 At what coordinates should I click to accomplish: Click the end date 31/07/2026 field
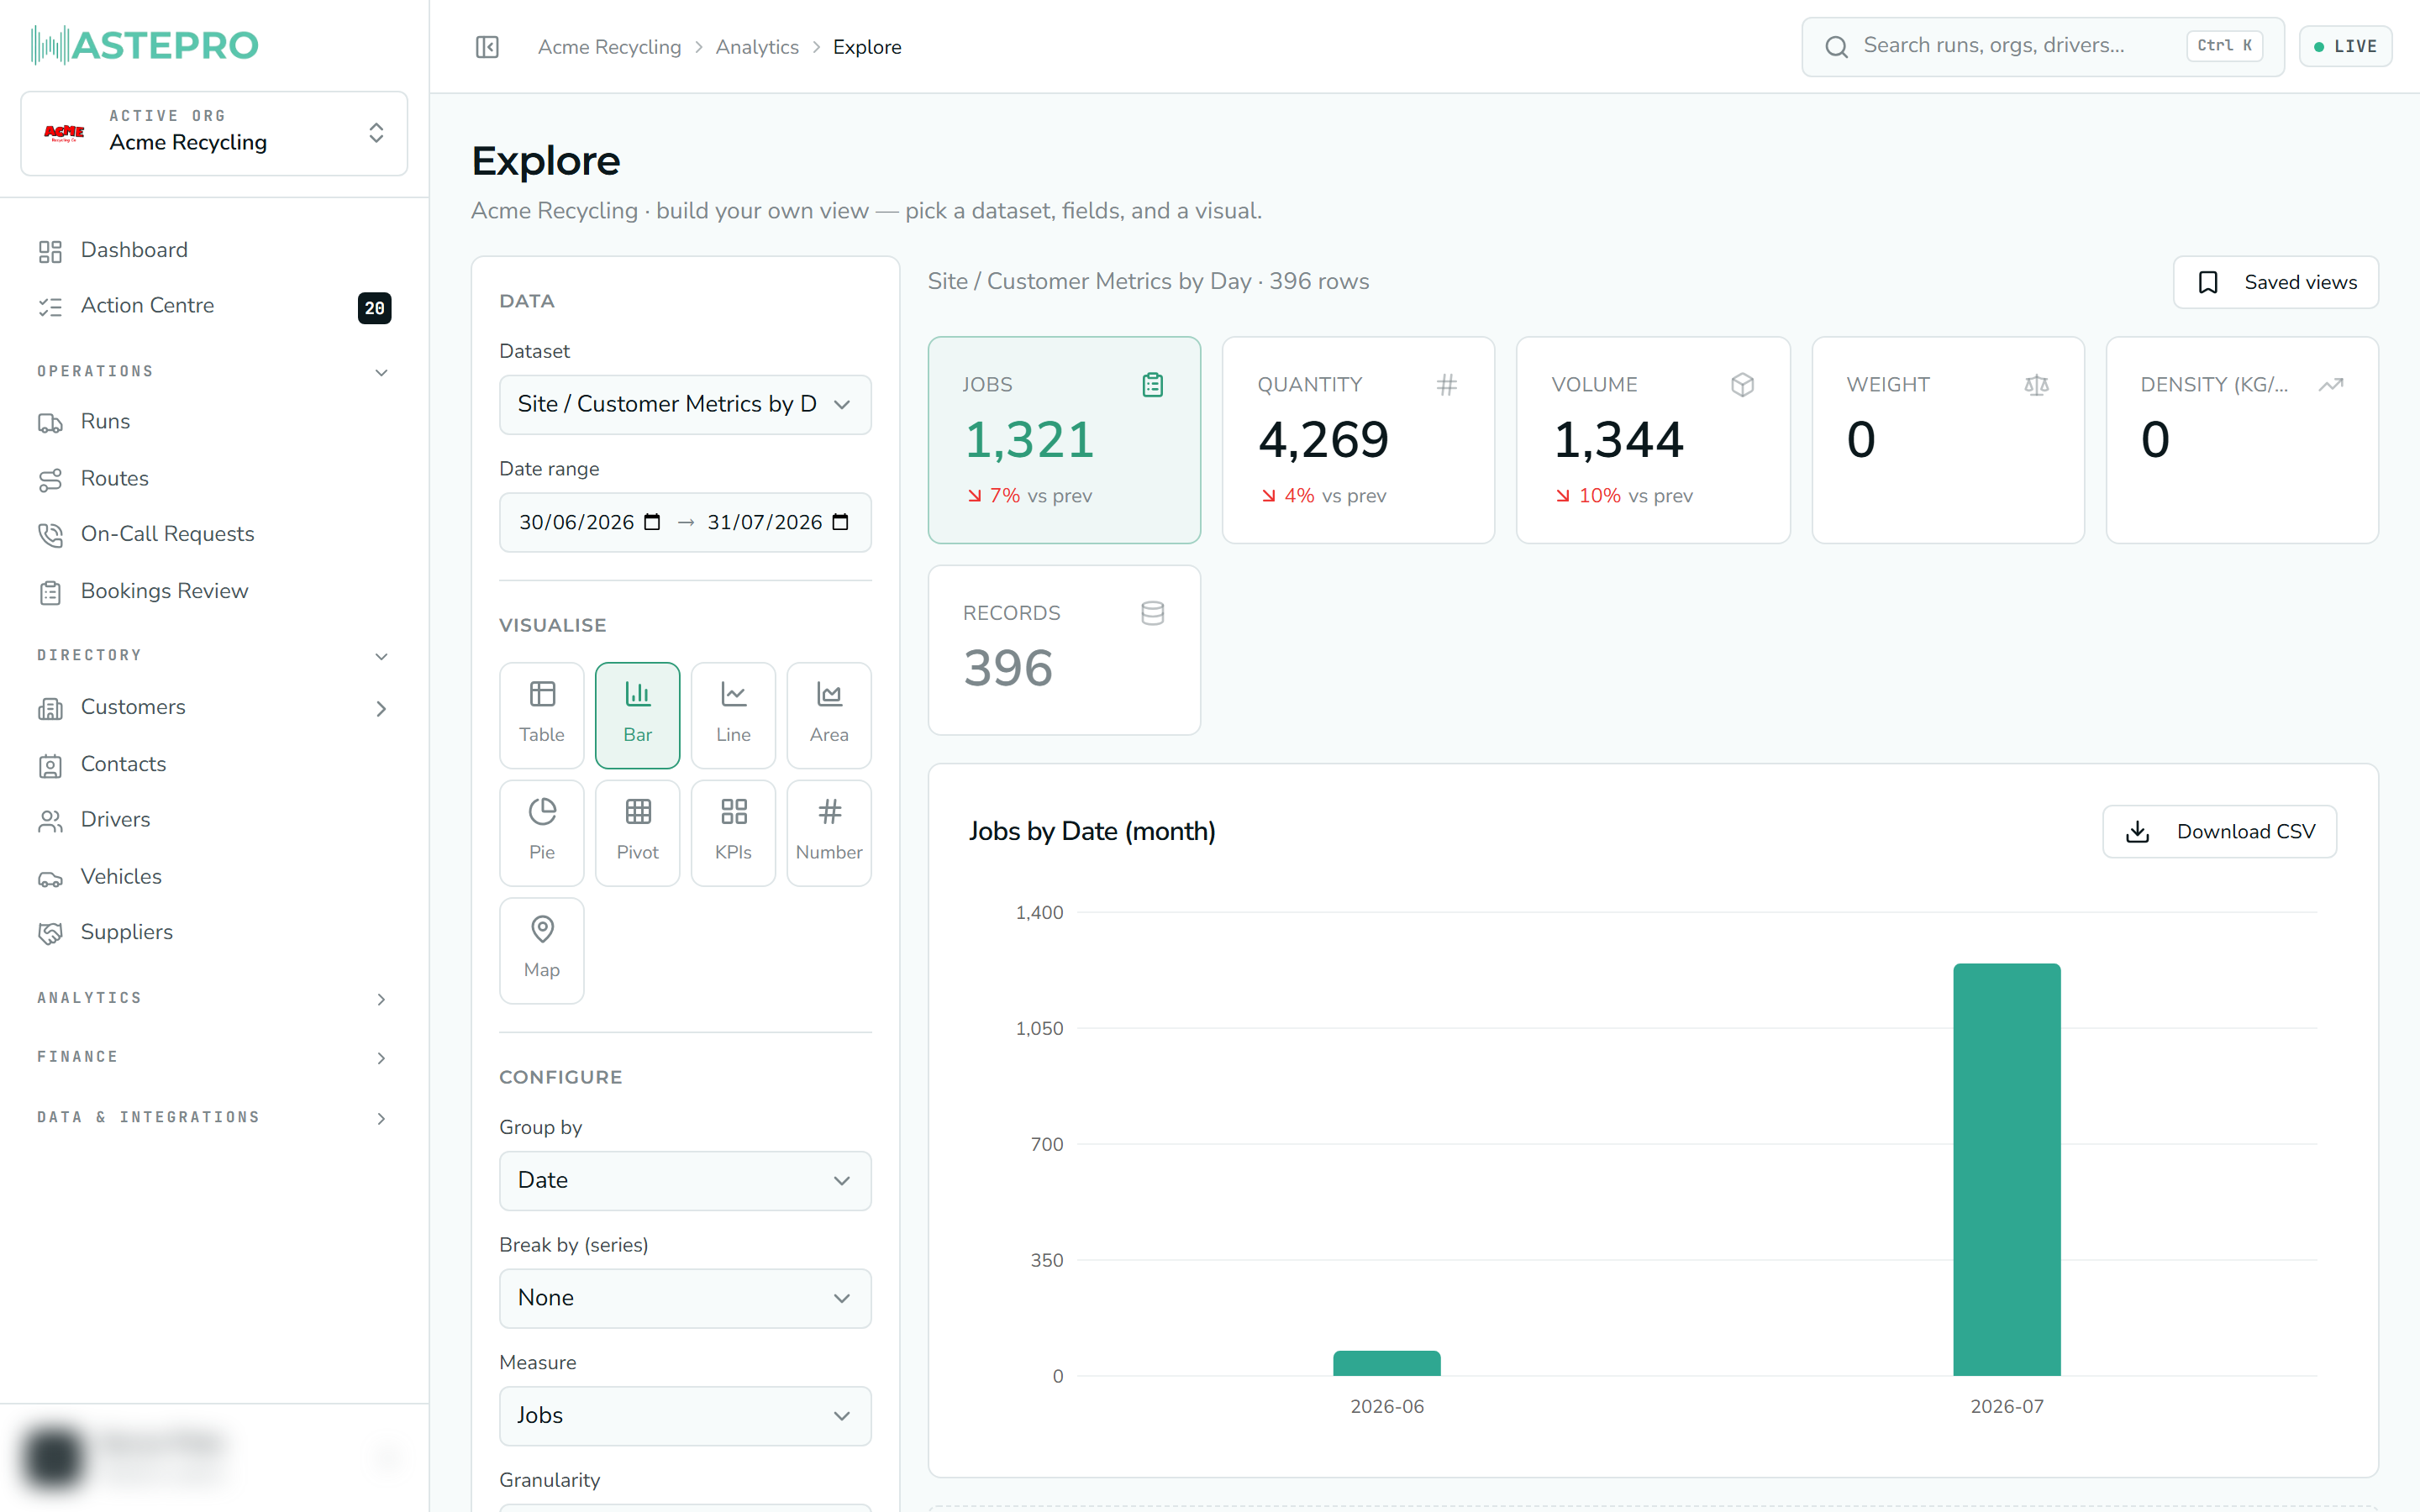[765, 522]
